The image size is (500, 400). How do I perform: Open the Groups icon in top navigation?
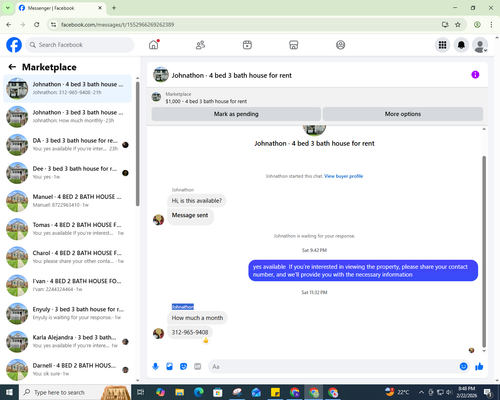tap(340, 45)
